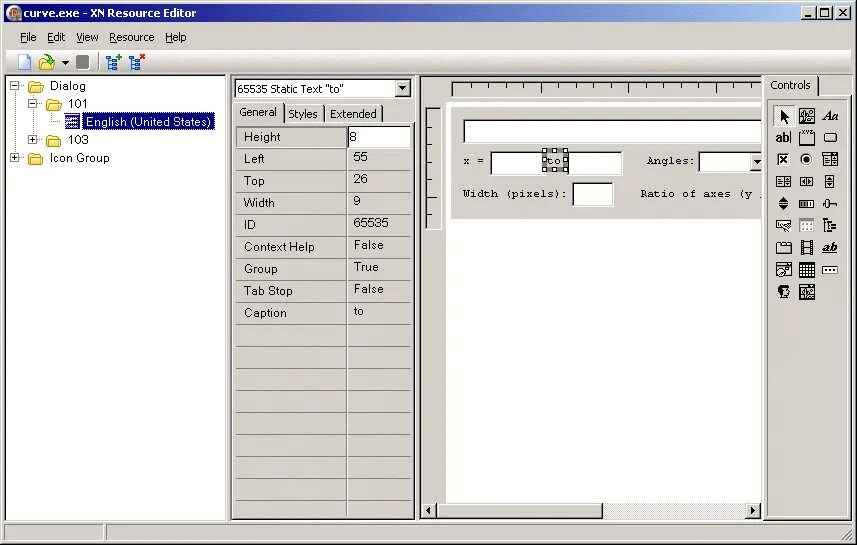The width and height of the screenshot is (857, 545).
Task: Click the Width property value 9
Action: (x=379, y=202)
